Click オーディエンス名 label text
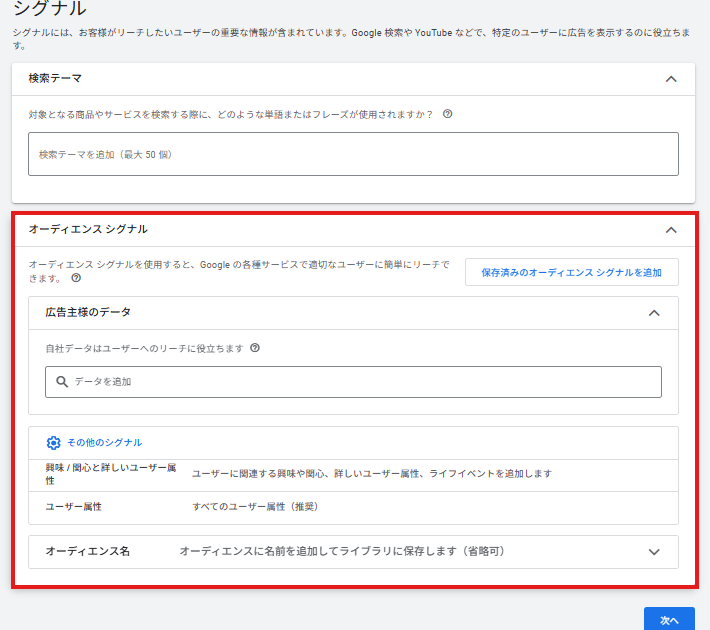 pos(88,551)
